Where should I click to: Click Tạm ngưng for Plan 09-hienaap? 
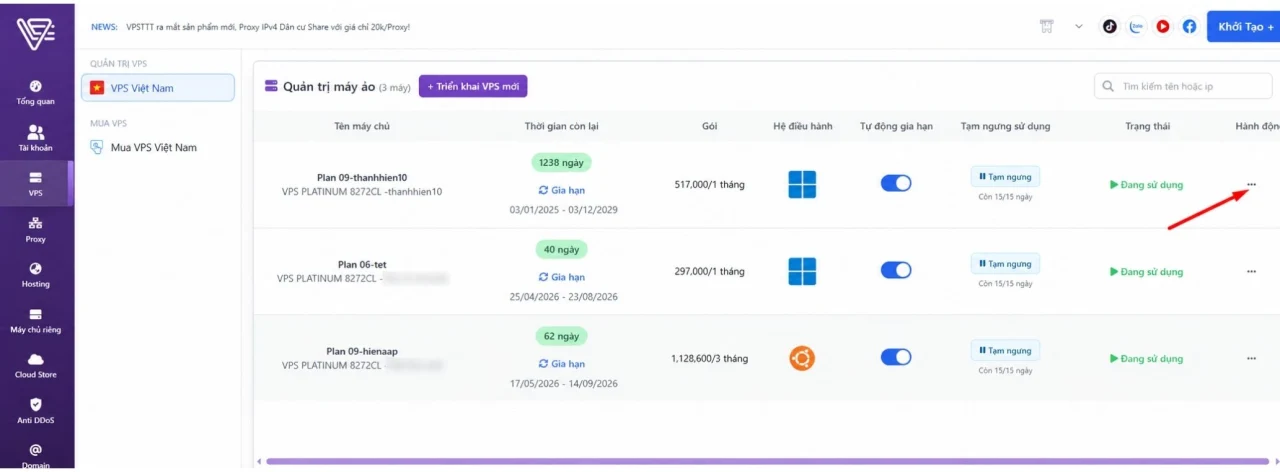click(1005, 351)
